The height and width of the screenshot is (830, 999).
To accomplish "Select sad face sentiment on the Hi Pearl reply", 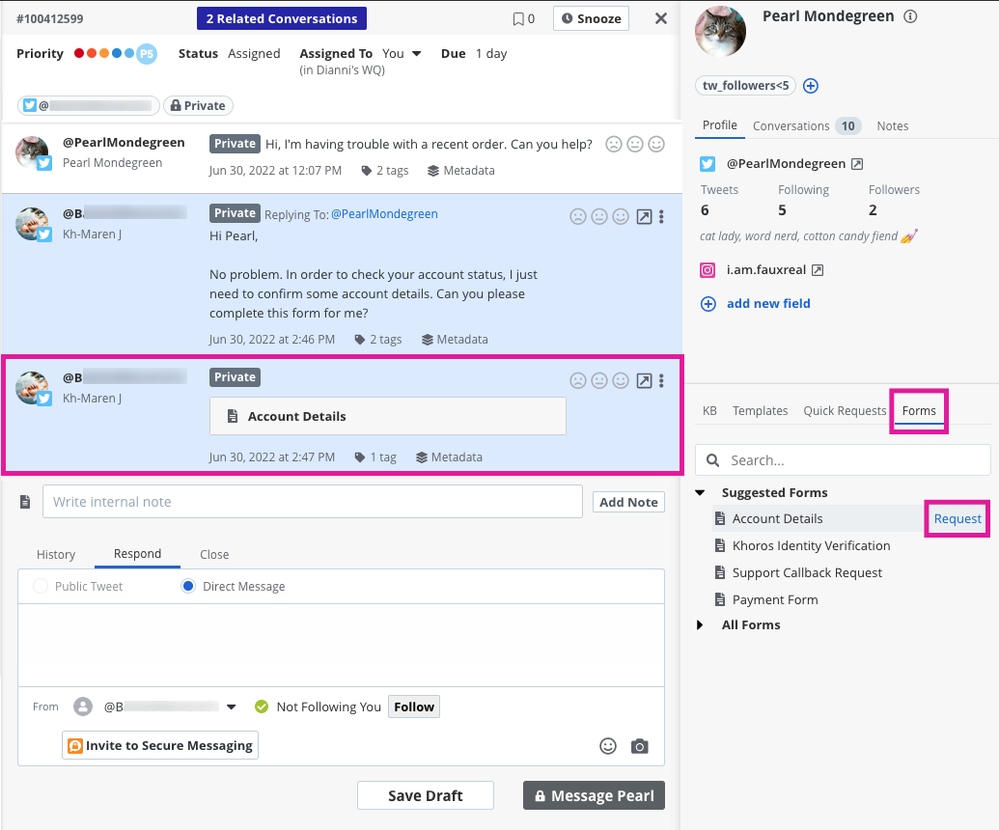I will [x=578, y=217].
